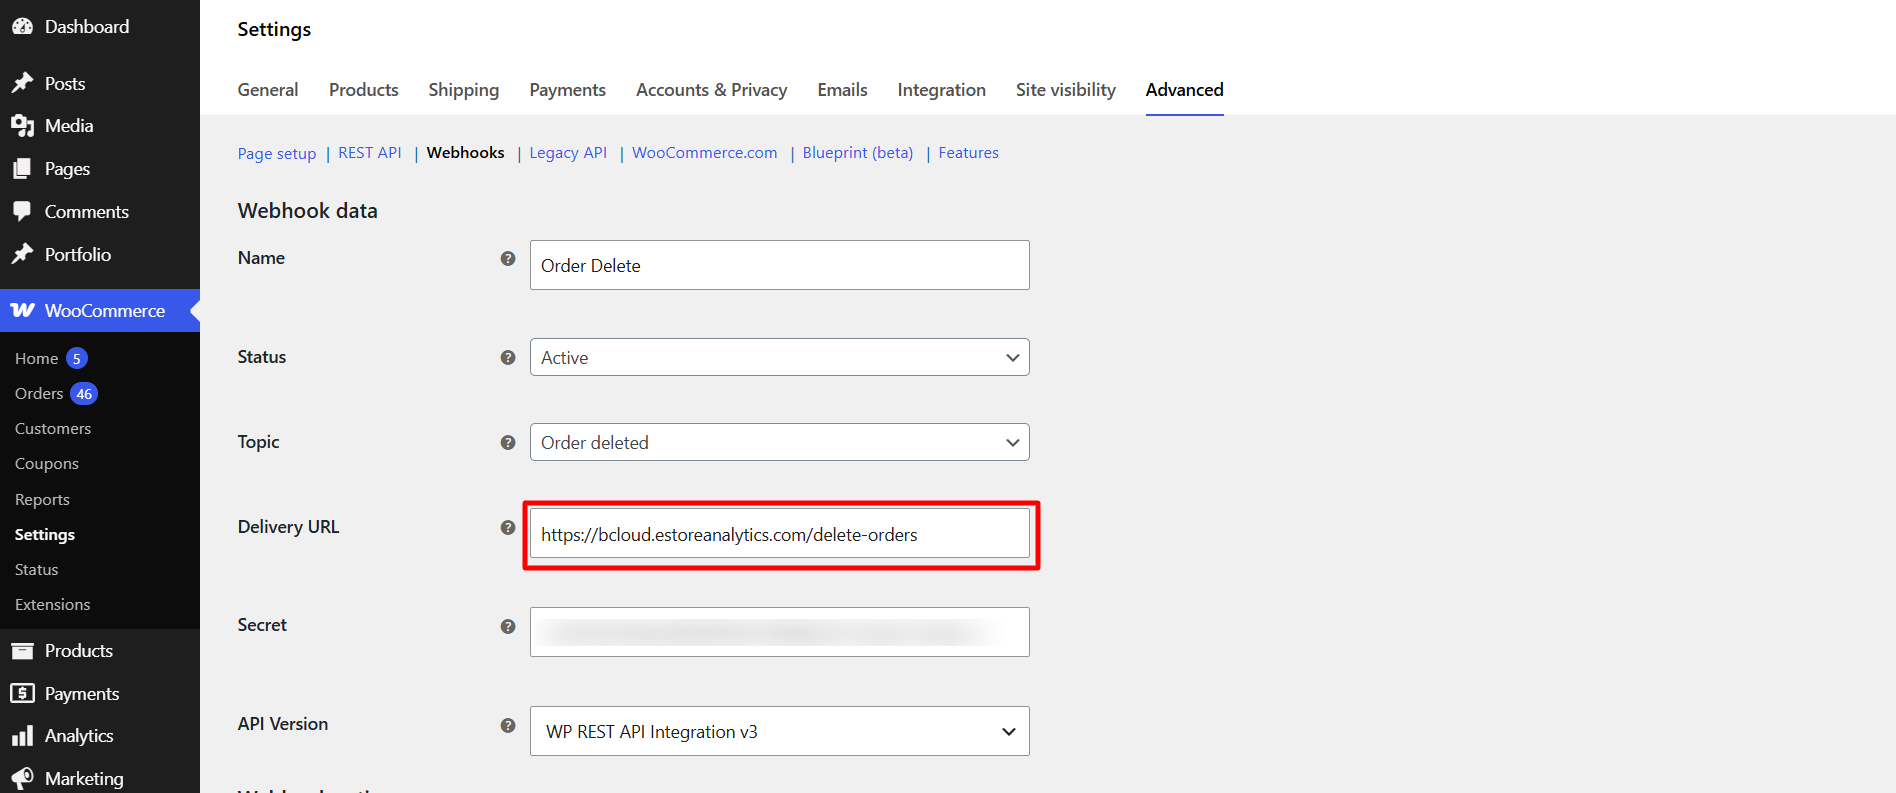This screenshot has height=793, width=1896.
Task: Click the Portfolio pin icon
Action: click(x=22, y=254)
